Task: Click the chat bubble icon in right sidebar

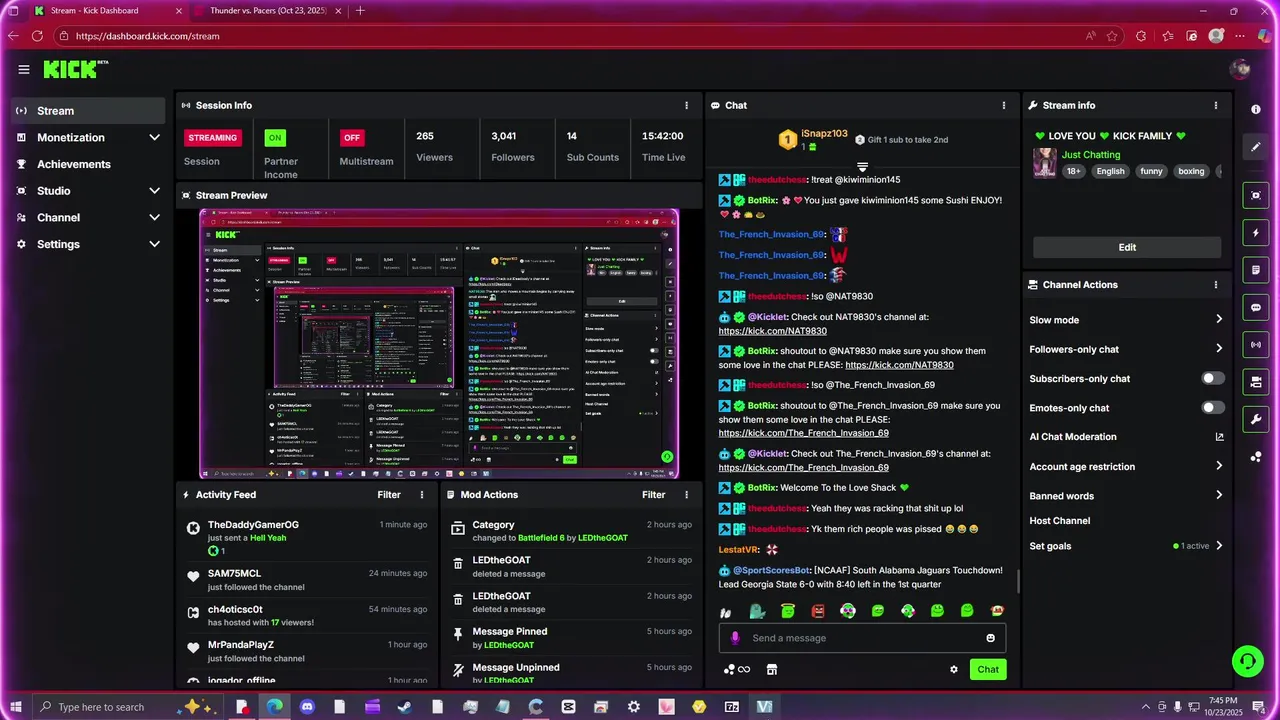Action: click(x=1256, y=308)
